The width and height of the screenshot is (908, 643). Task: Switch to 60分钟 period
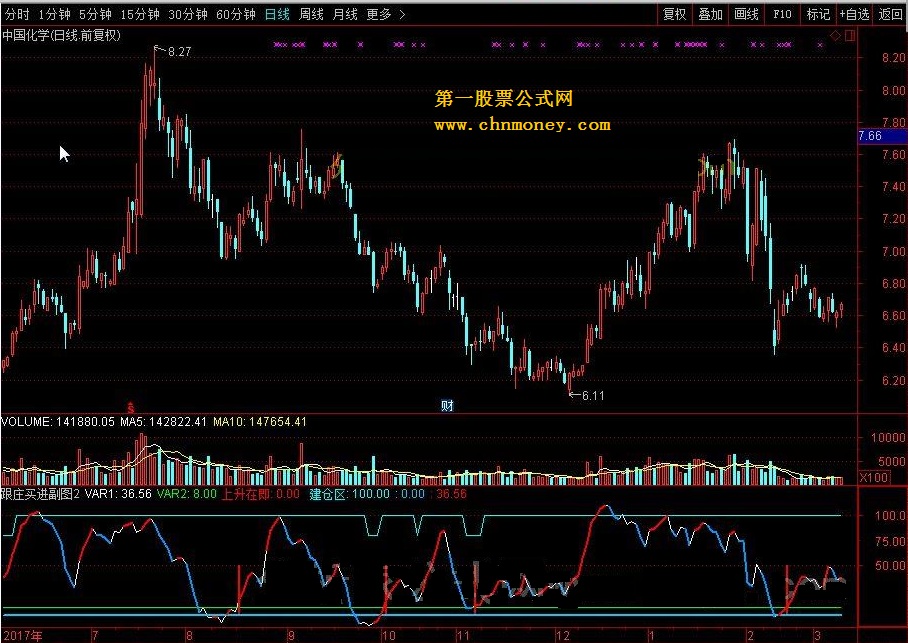(x=236, y=14)
